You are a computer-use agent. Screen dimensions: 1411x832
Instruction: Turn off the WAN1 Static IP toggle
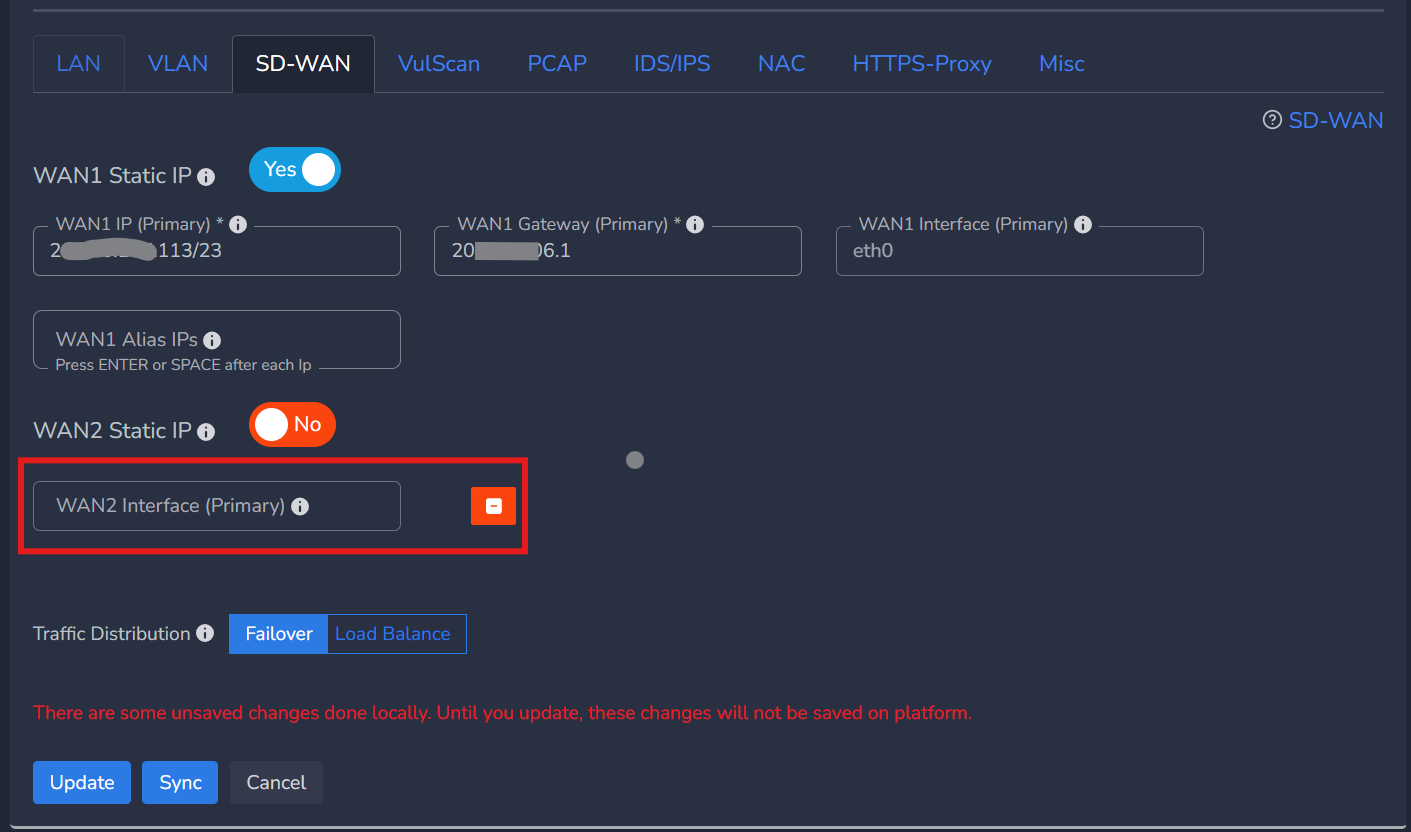click(295, 170)
